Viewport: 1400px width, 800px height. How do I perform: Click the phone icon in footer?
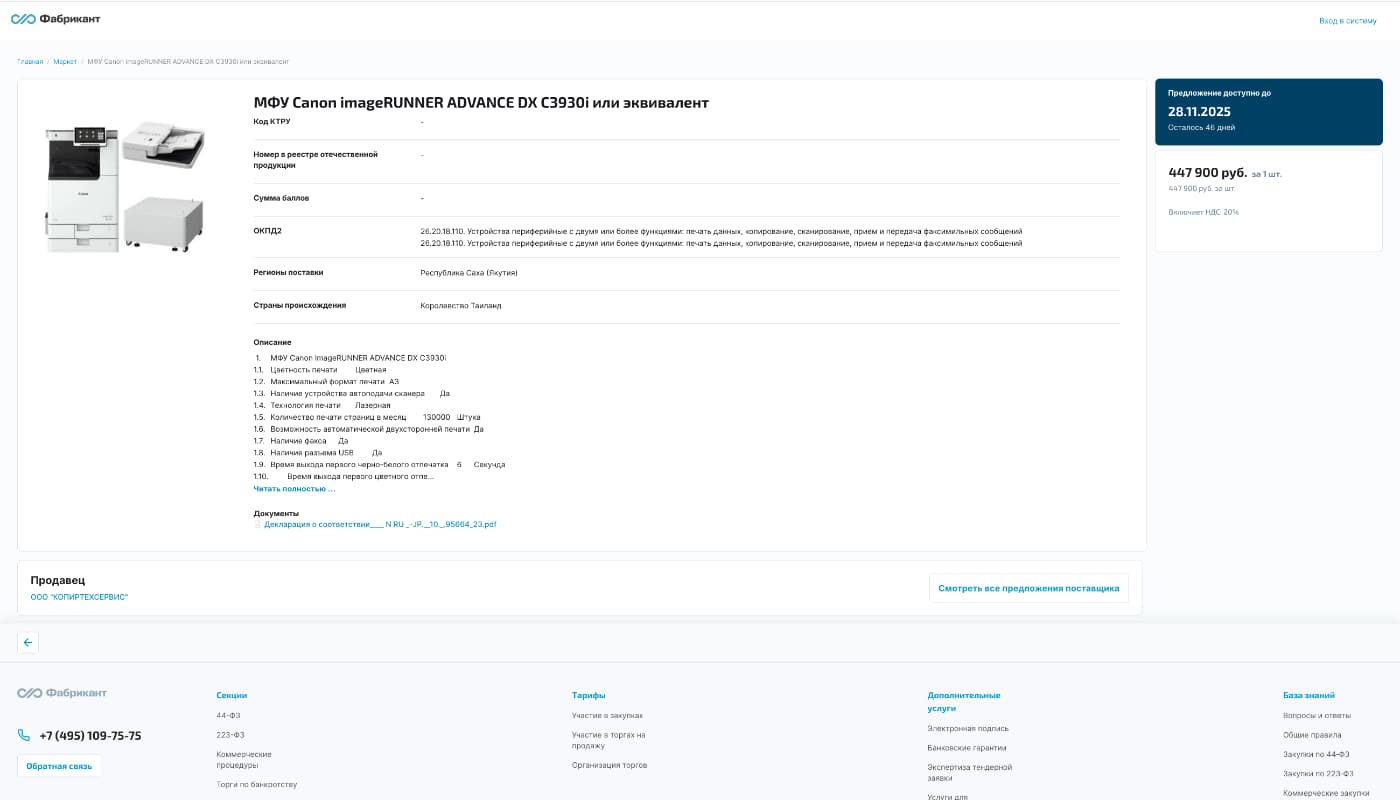(x=24, y=735)
